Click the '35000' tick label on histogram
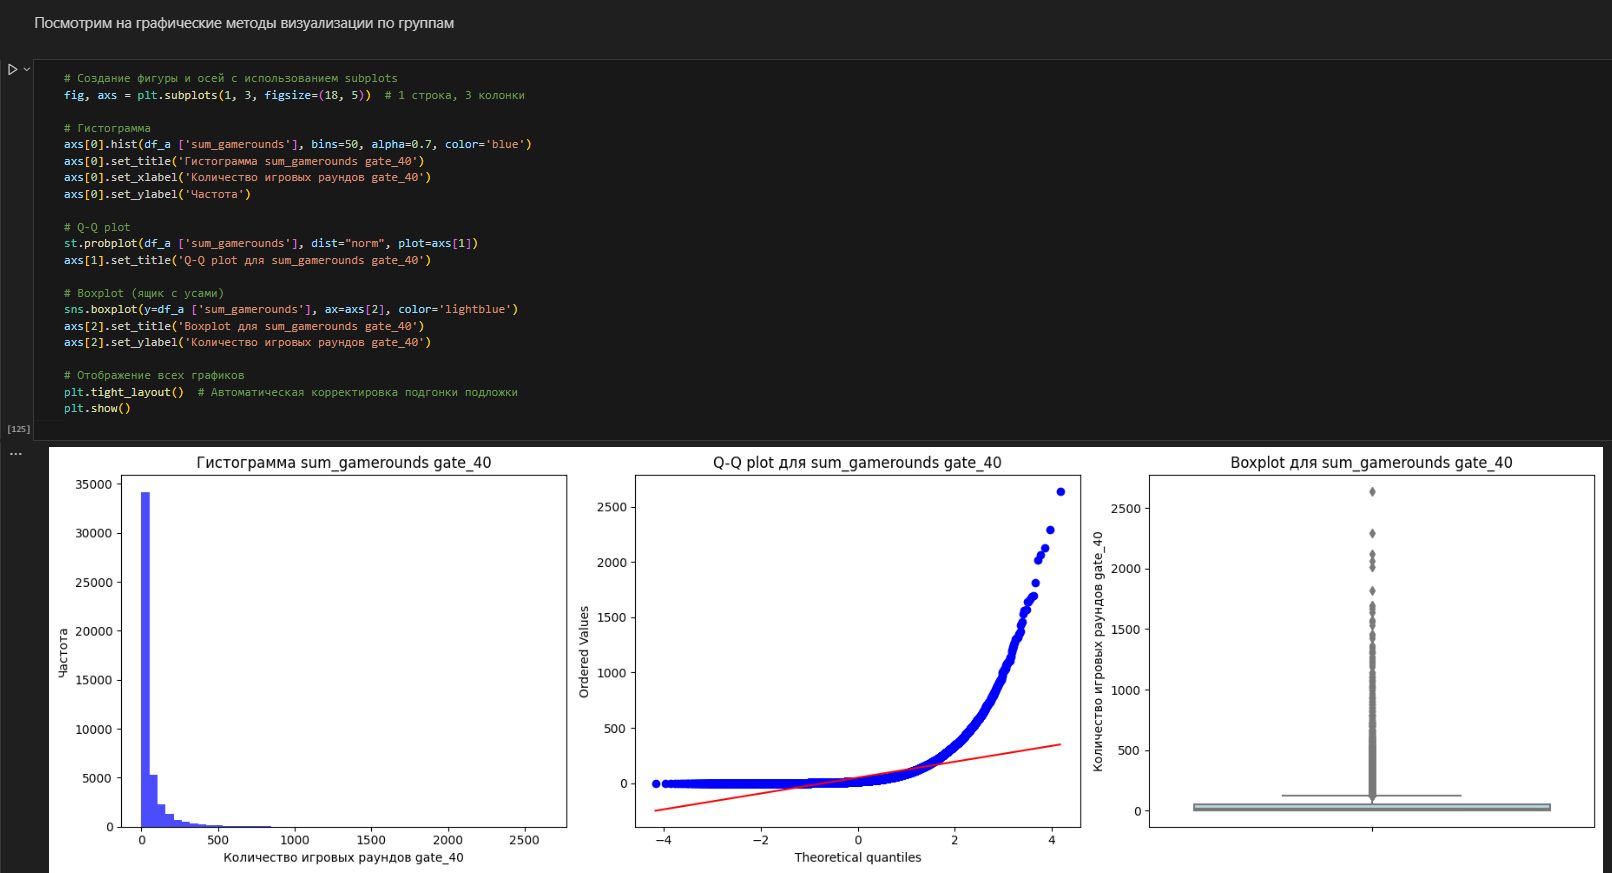Screen dimensions: 1612x873 tap(94, 484)
